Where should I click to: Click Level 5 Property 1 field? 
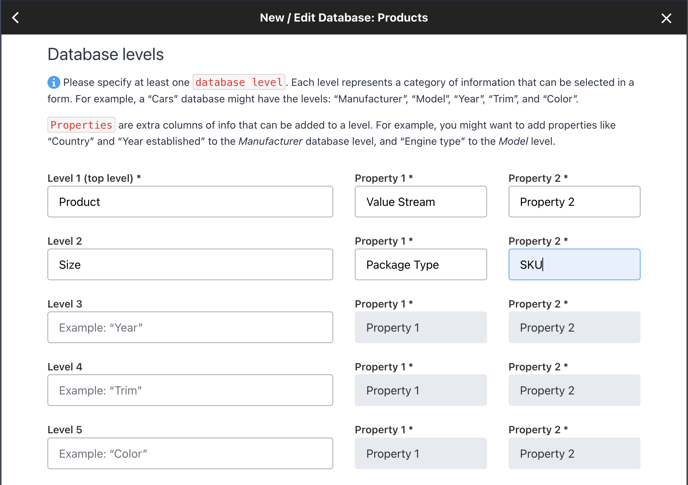[x=420, y=453]
